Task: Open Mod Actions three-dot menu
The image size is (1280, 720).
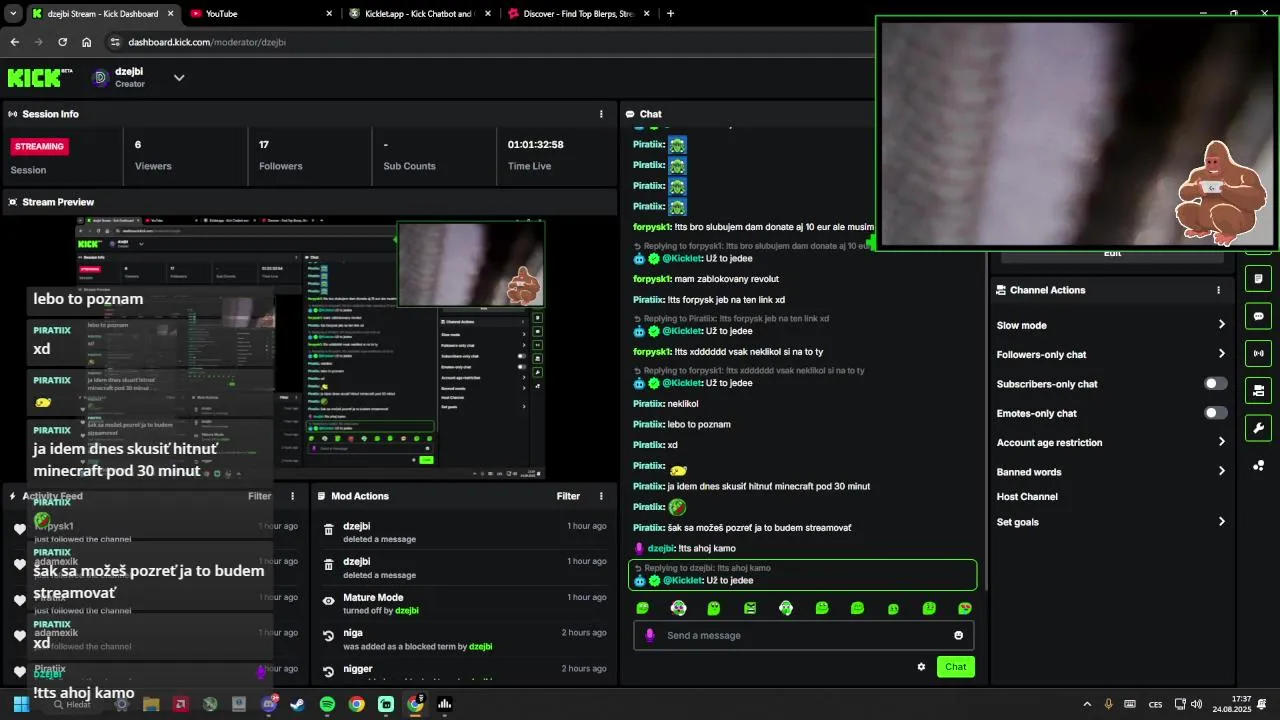Action: pyautogui.click(x=601, y=496)
